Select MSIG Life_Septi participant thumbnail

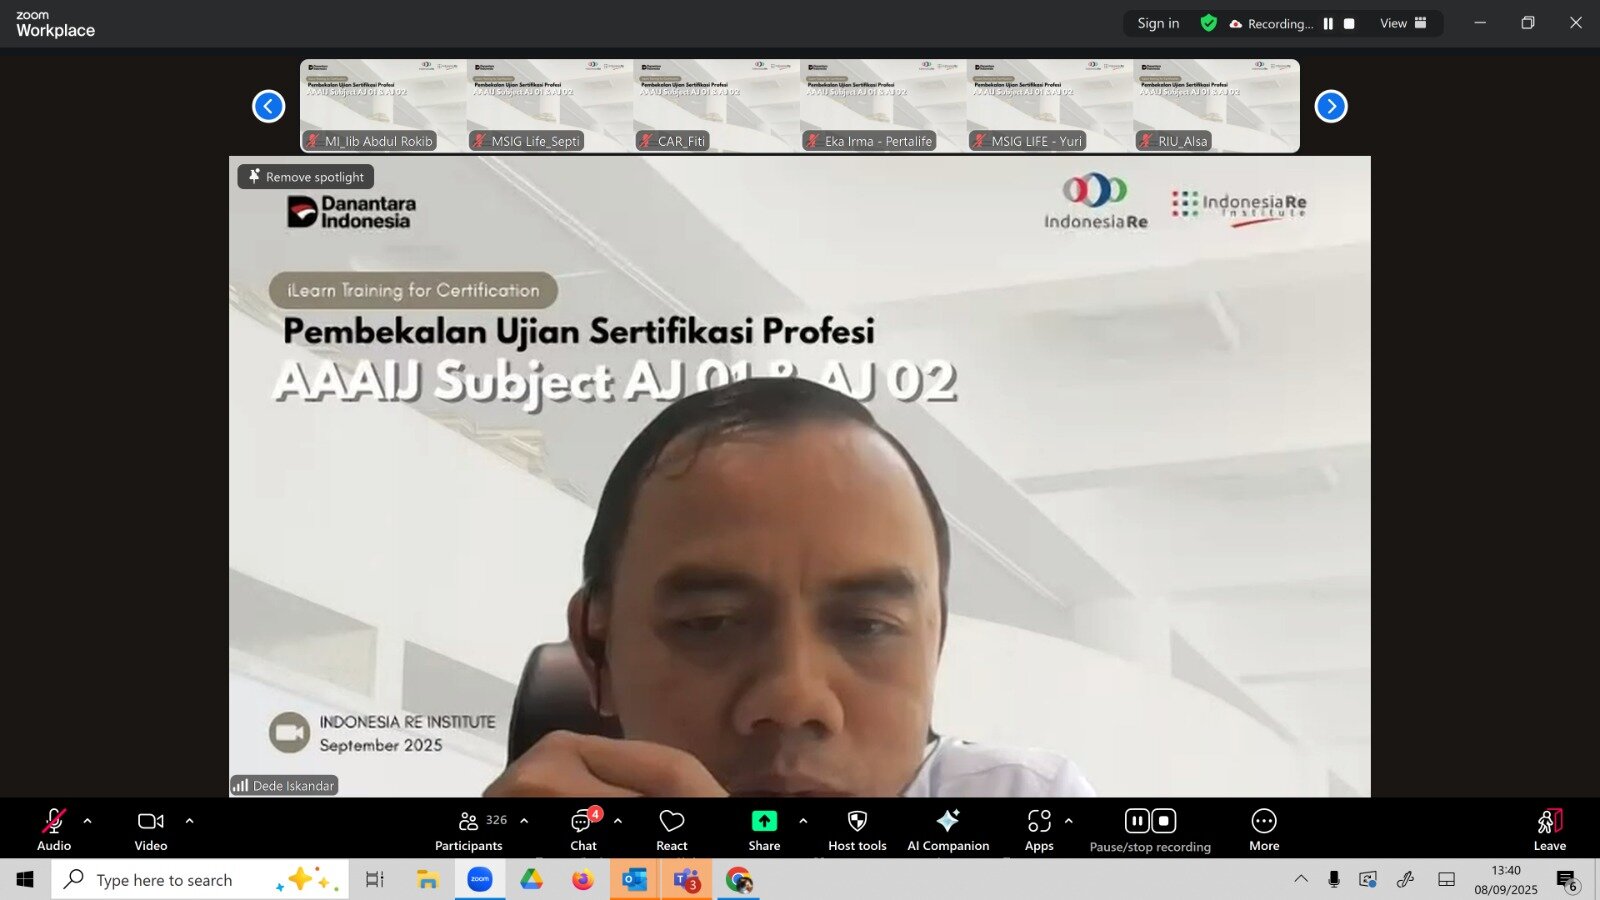tap(549, 106)
